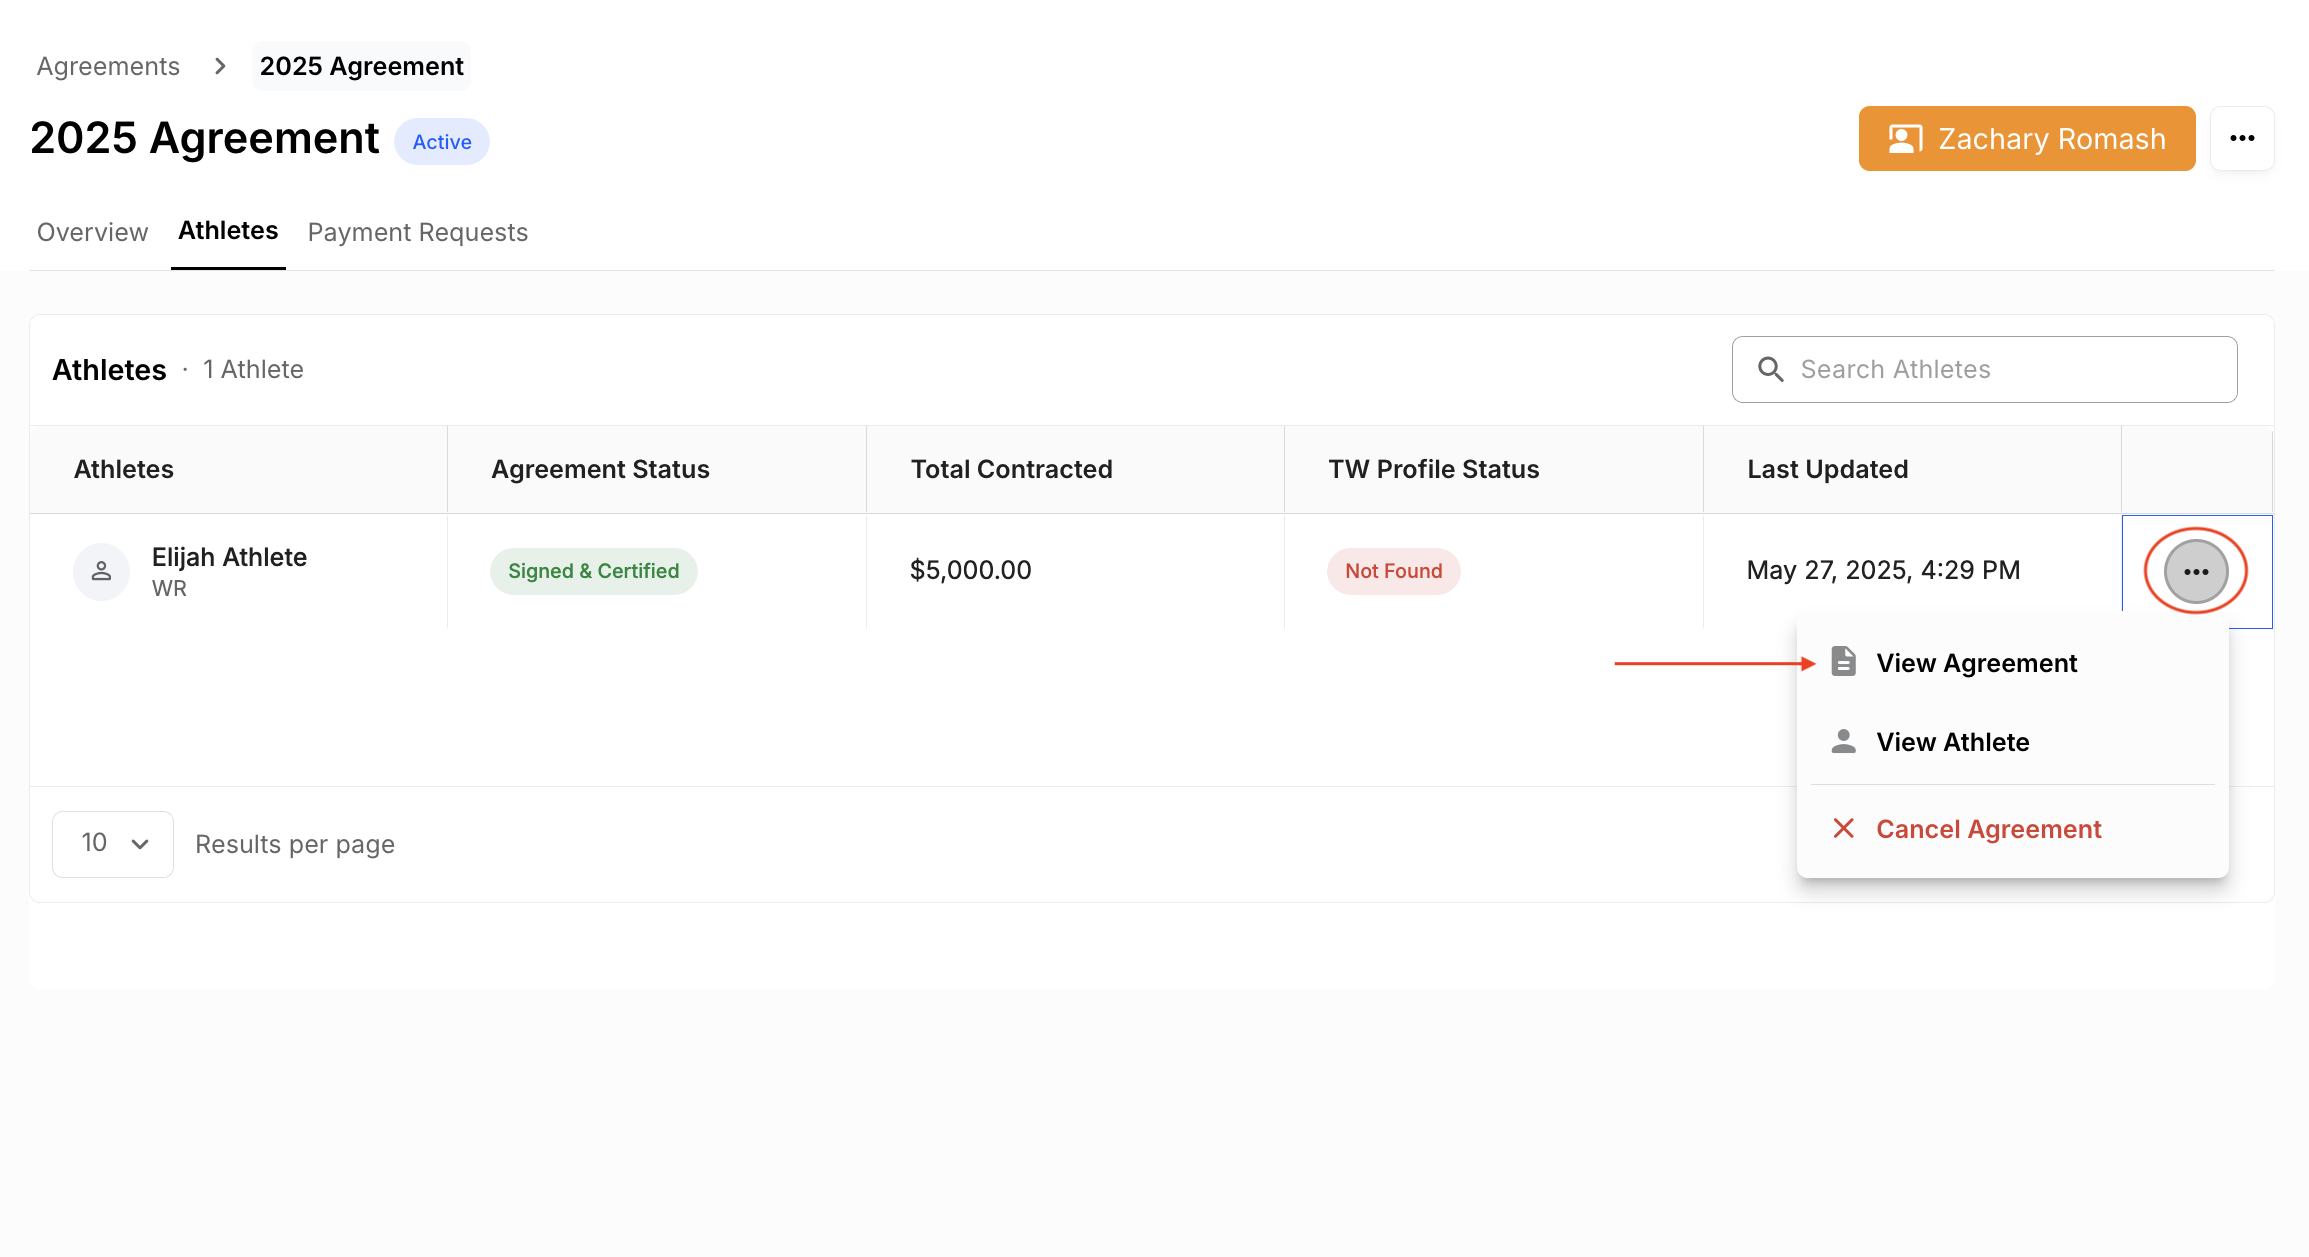Click Elijah Athlete's avatar icon
This screenshot has width=2309, height=1257.
[x=101, y=571]
